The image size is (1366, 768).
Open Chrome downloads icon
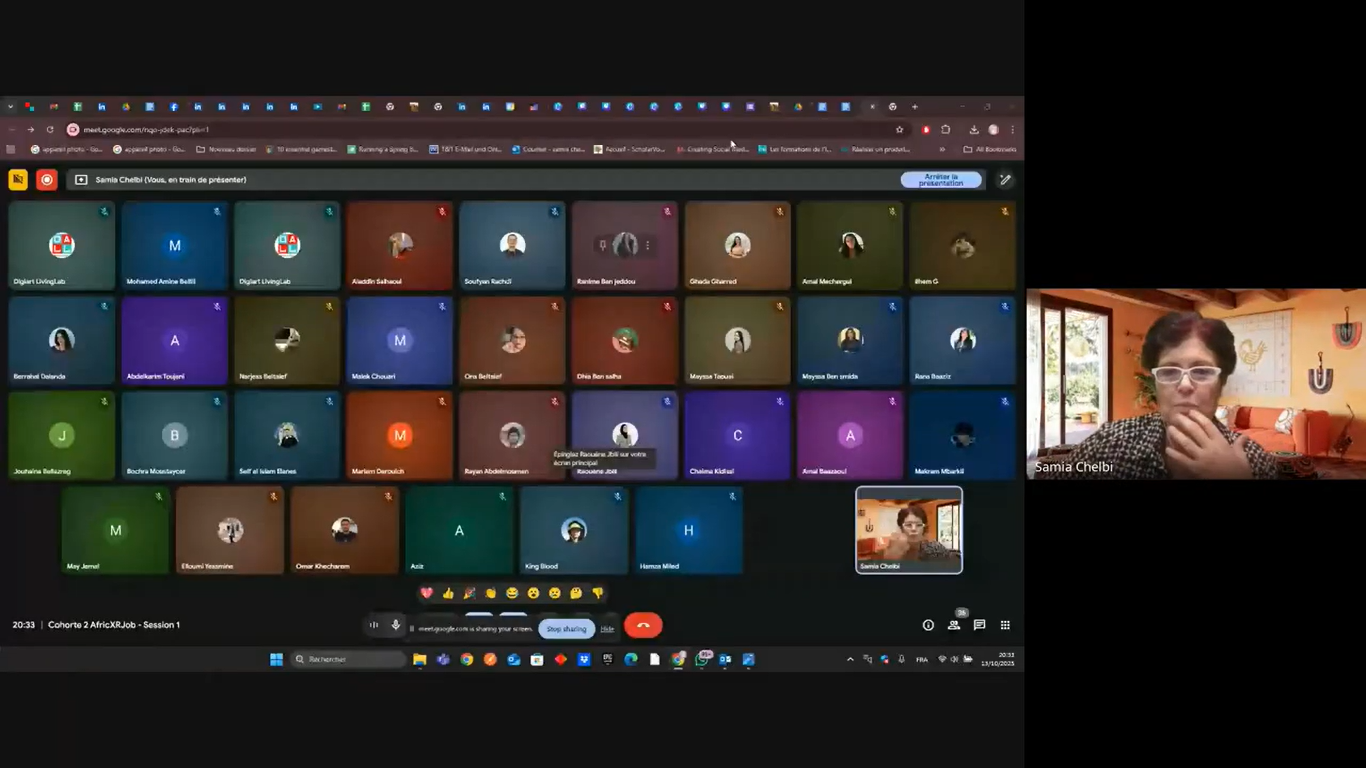point(974,130)
